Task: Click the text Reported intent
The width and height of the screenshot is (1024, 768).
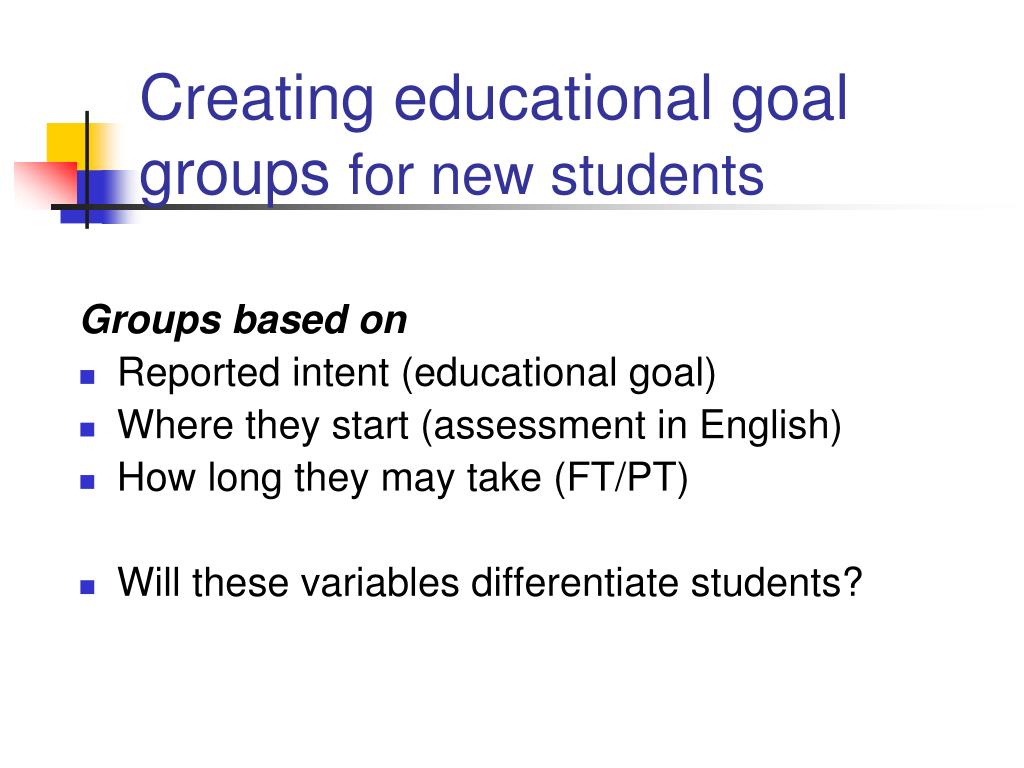Action: [x=253, y=373]
